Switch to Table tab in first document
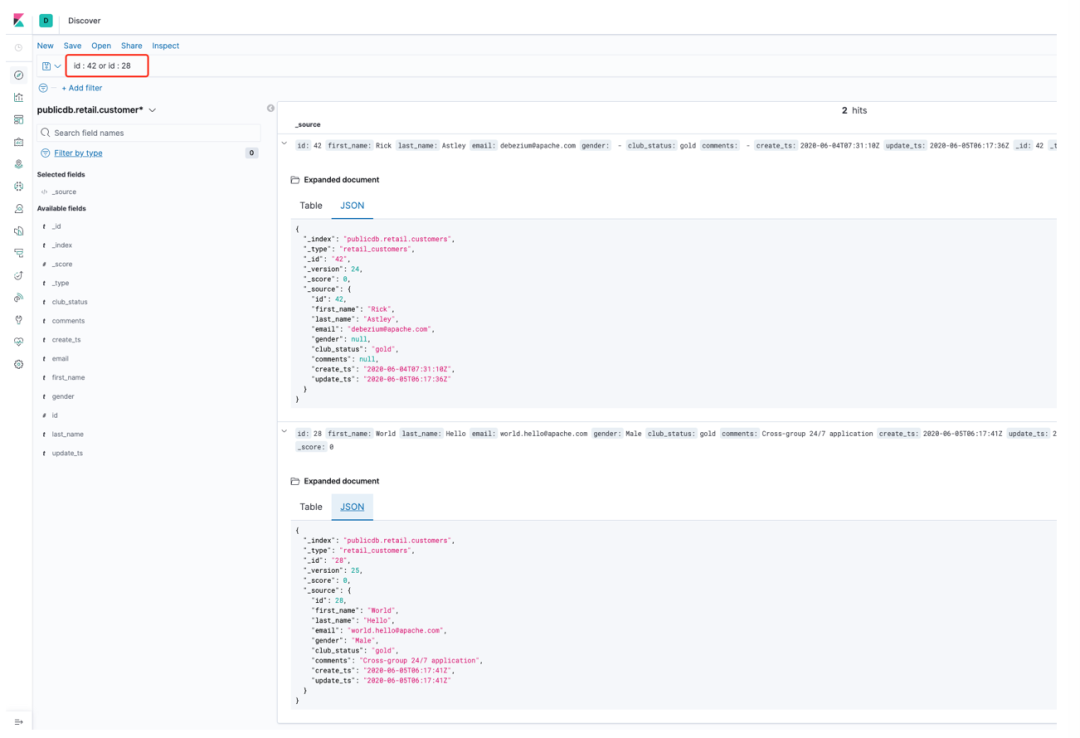This screenshot has width=1080, height=738. tap(311, 205)
